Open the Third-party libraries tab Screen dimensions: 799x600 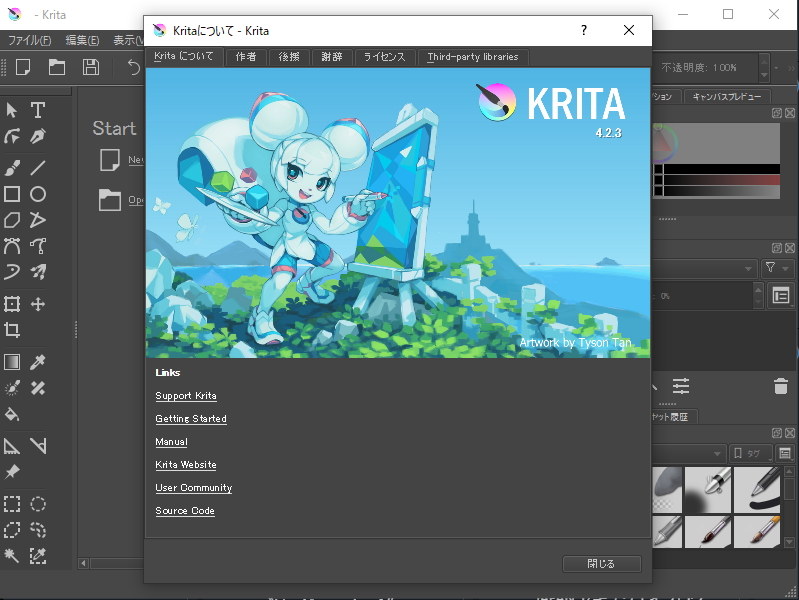tap(473, 57)
